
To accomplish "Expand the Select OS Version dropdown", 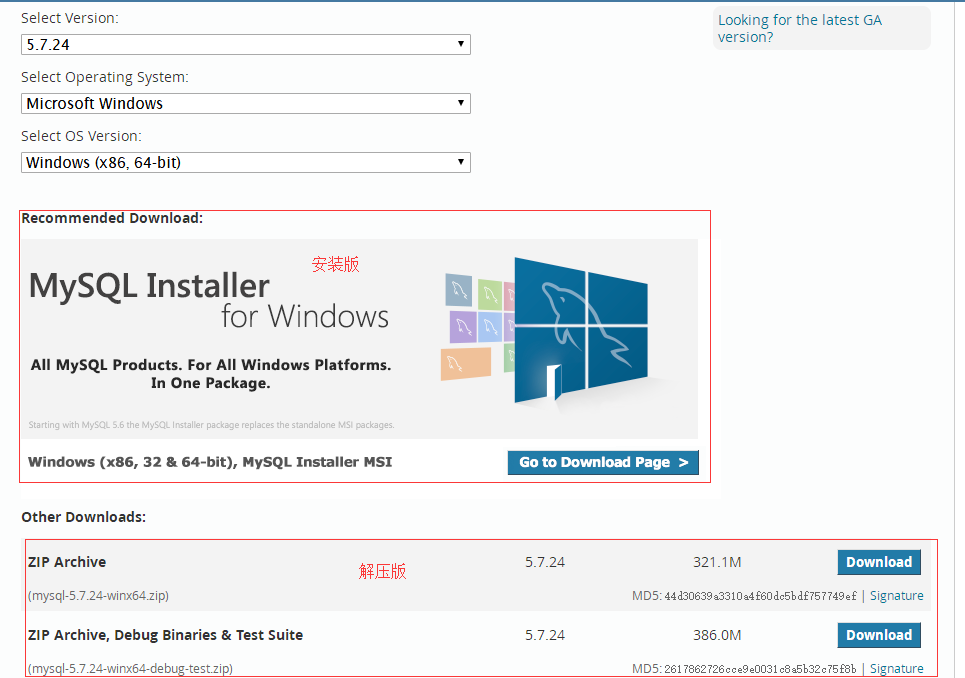I will [246, 162].
